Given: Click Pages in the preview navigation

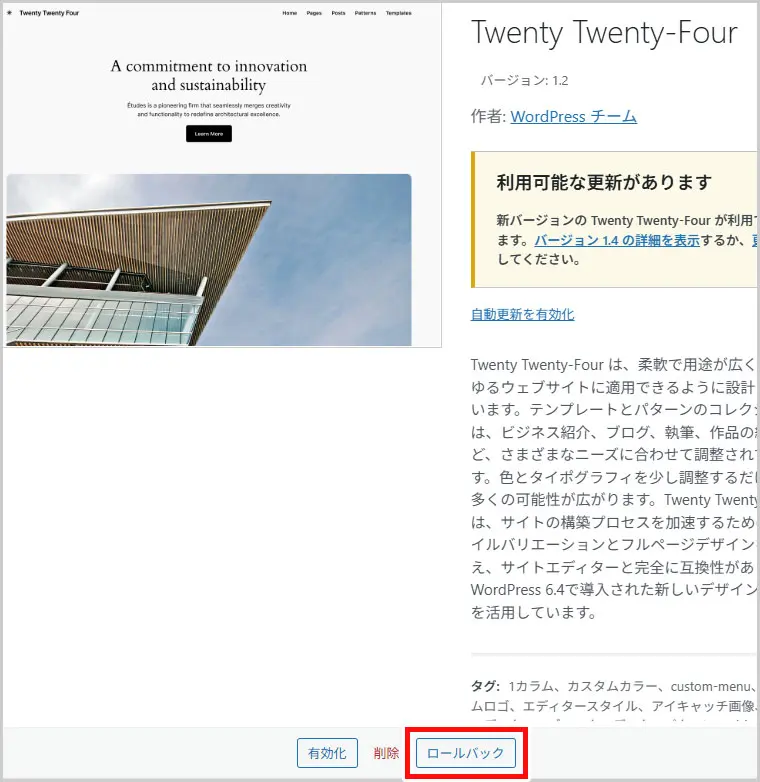Looking at the screenshot, I should (314, 13).
